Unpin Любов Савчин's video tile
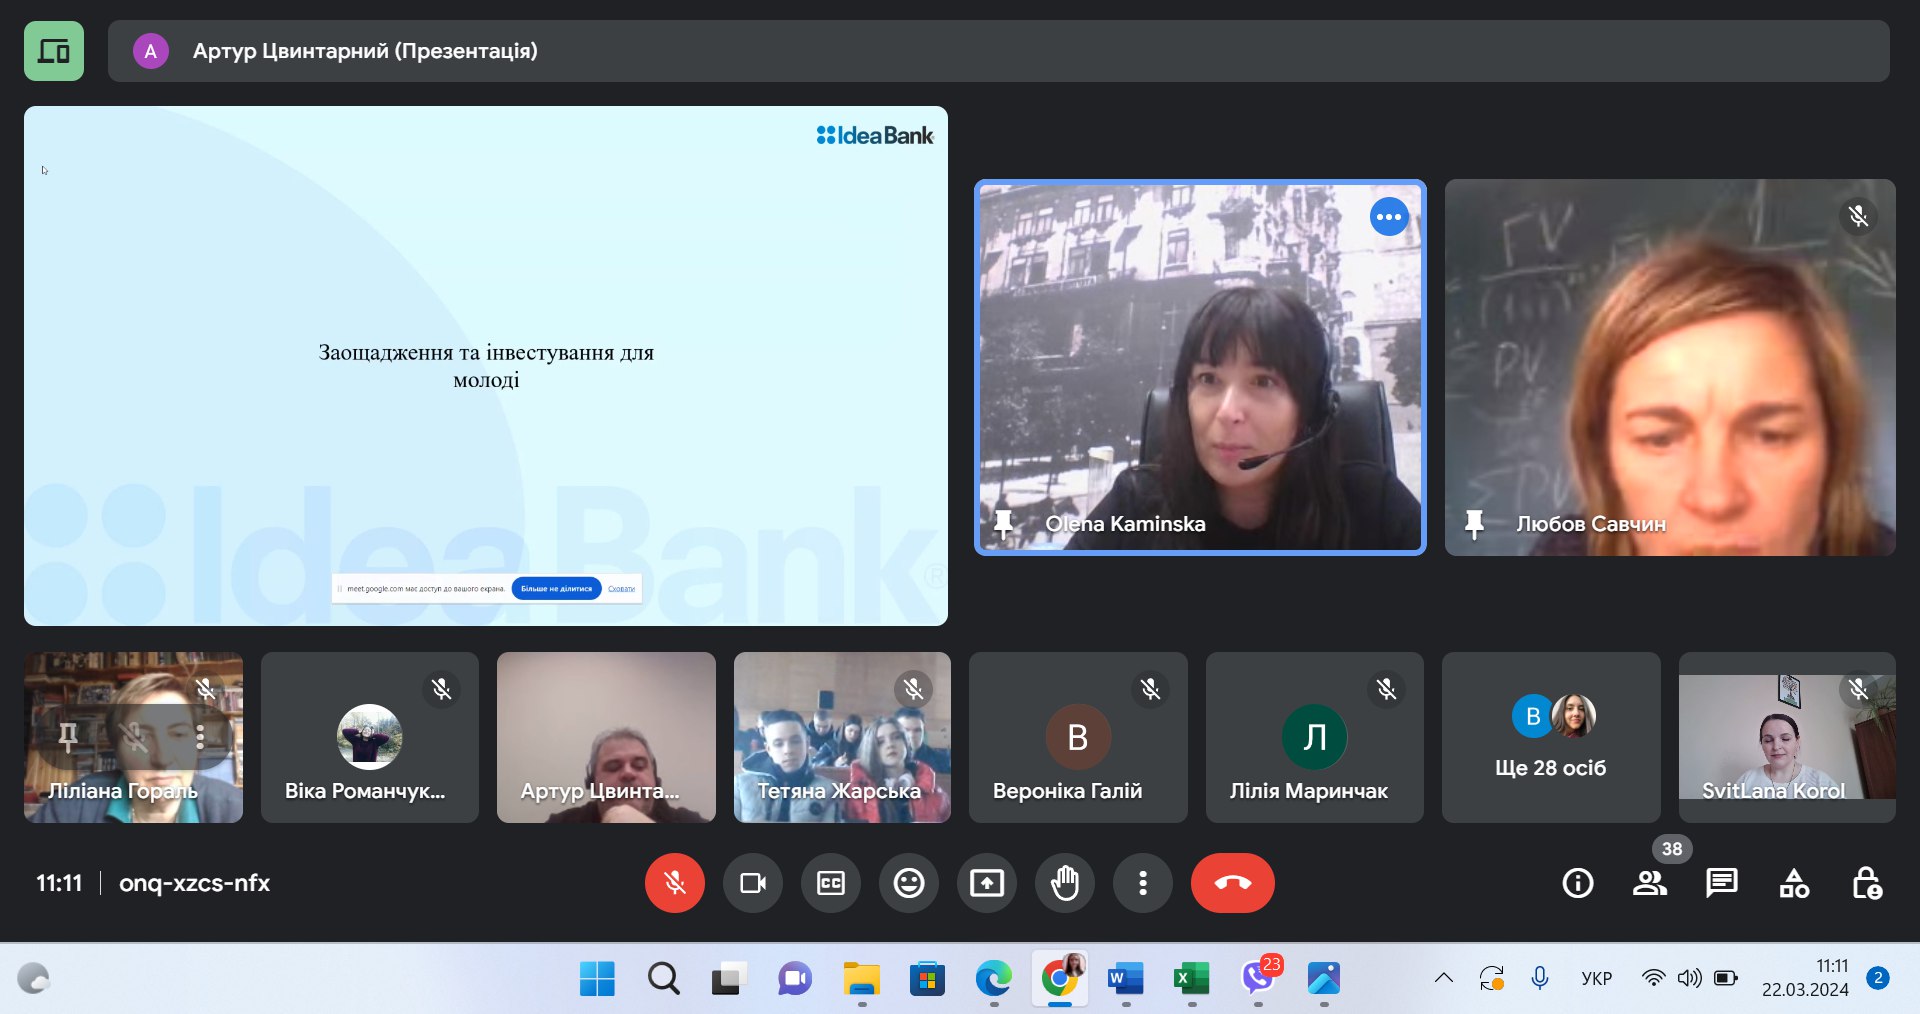This screenshot has height=1014, width=1920. (1474, 523)
